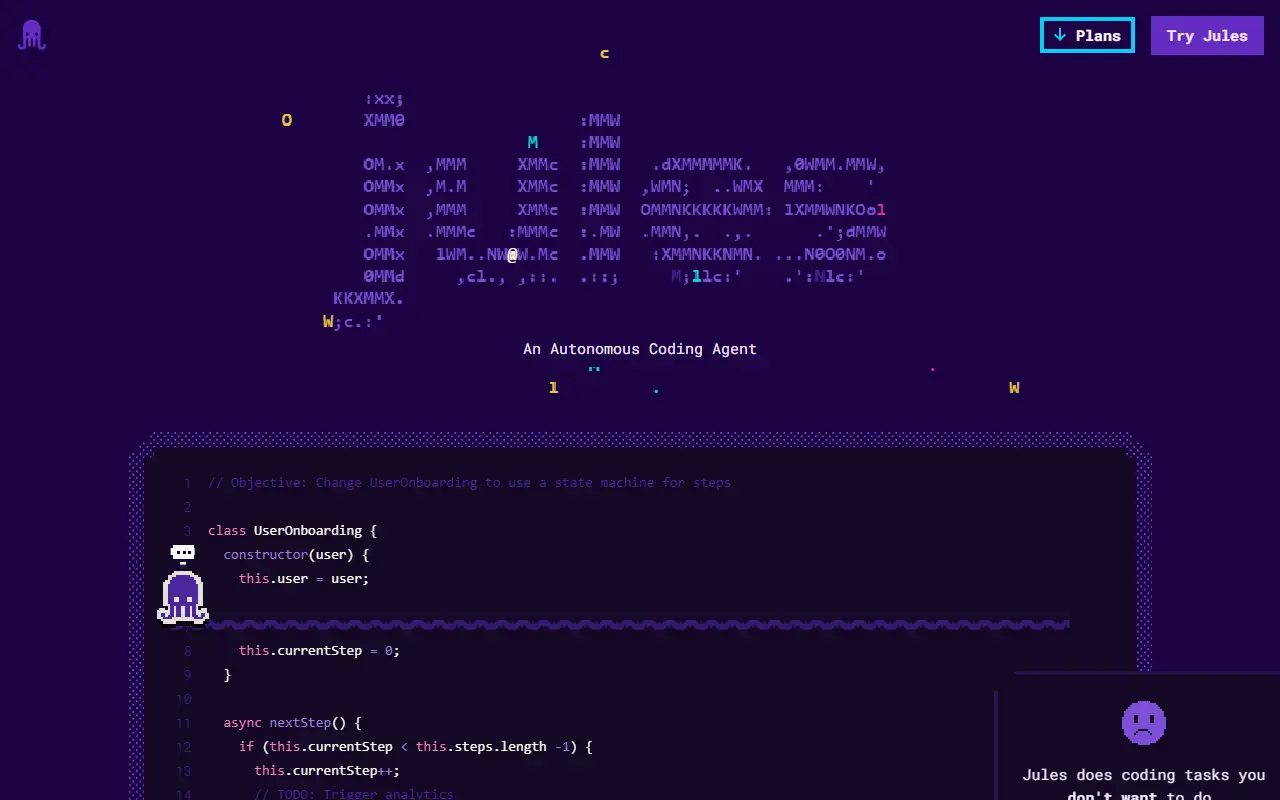Image resolution: width=1280 pixels, height=800 pixels.
Task: Click the sad face icon in the card
Action: tap(1144, 722)
